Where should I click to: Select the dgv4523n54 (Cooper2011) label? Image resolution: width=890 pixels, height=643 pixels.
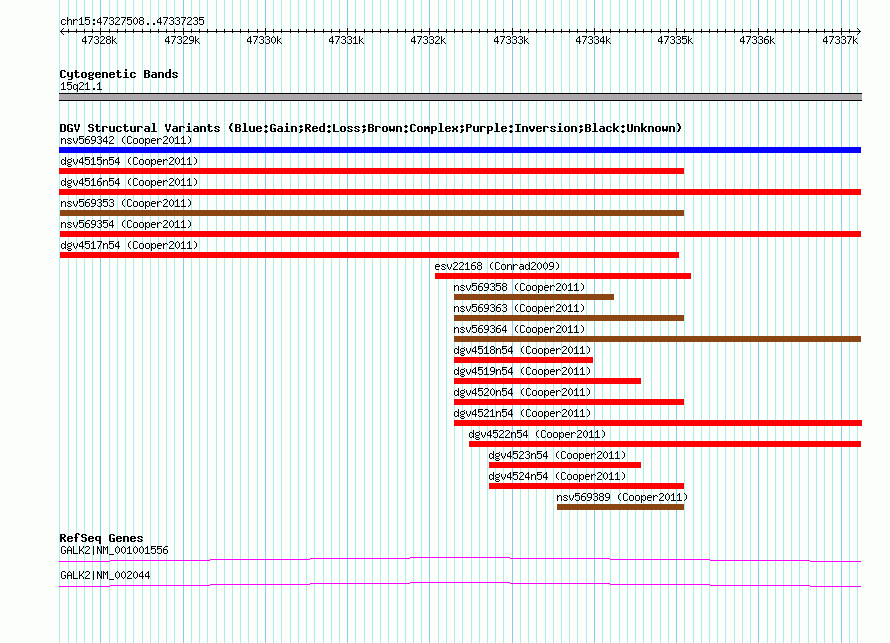[x=557, y=455]
